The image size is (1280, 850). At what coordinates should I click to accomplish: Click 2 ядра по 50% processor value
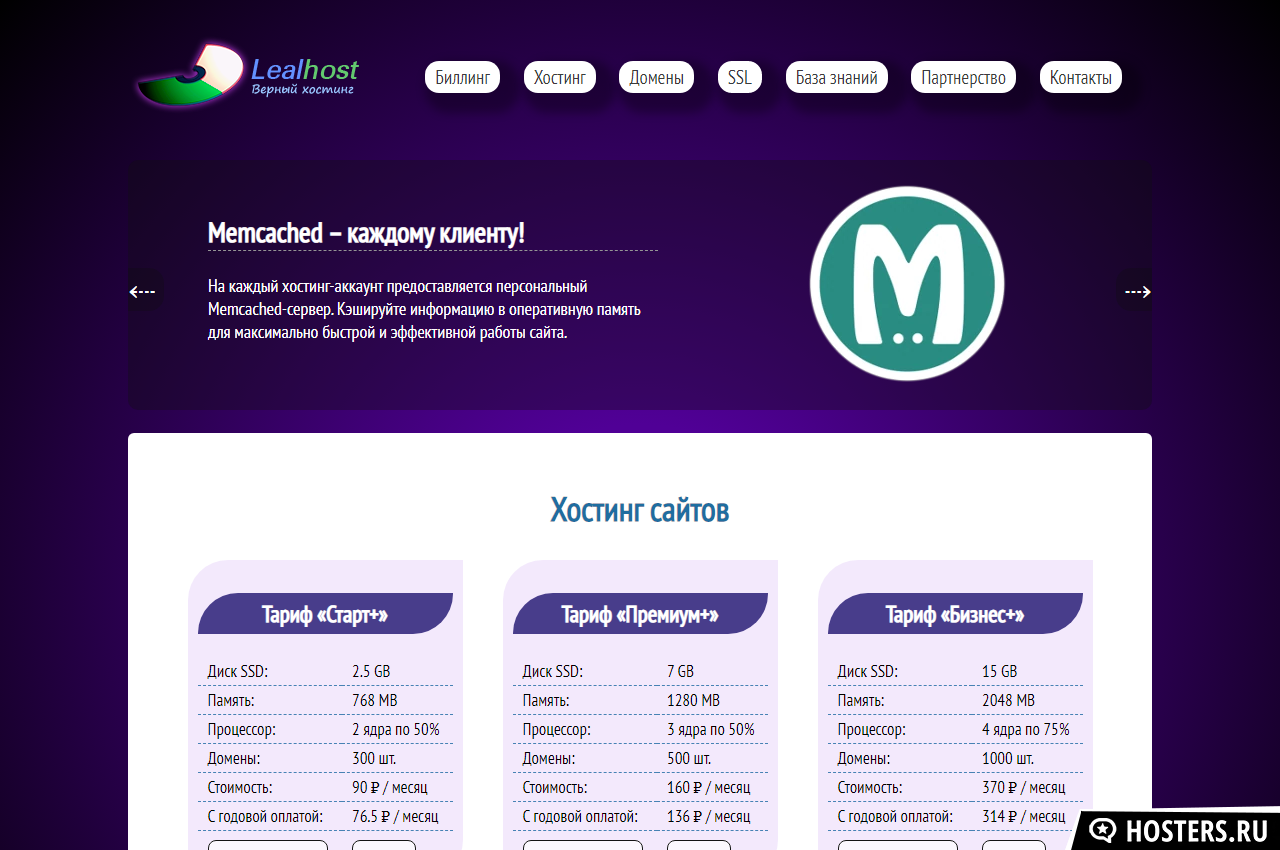396,729
